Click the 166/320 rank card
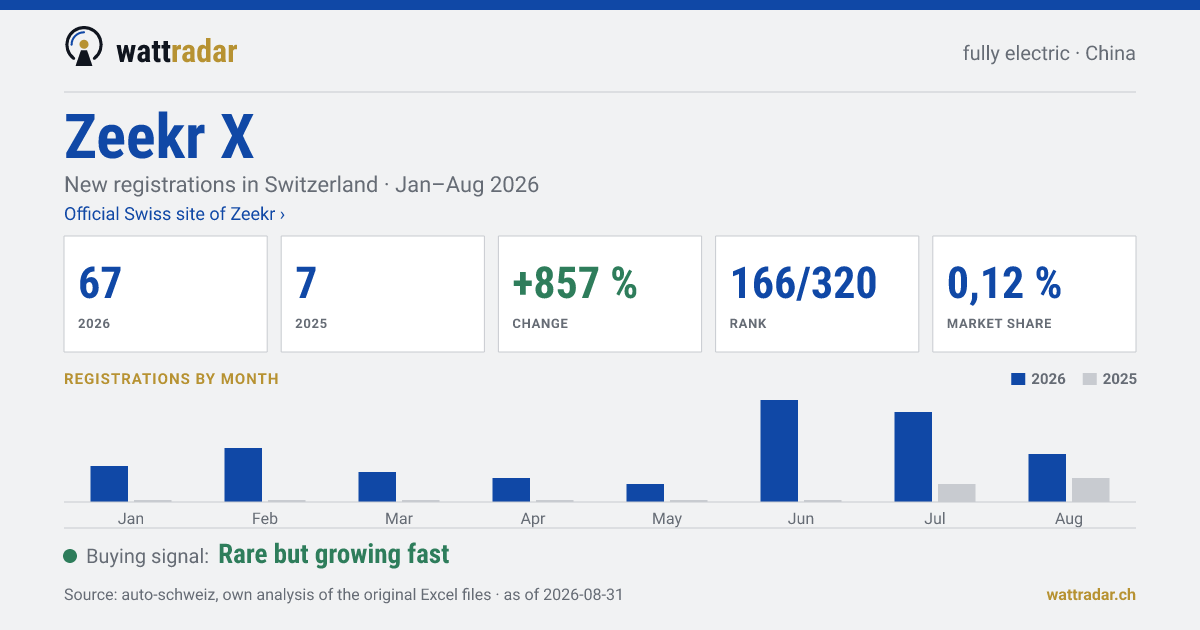 (x=817, y=294)
